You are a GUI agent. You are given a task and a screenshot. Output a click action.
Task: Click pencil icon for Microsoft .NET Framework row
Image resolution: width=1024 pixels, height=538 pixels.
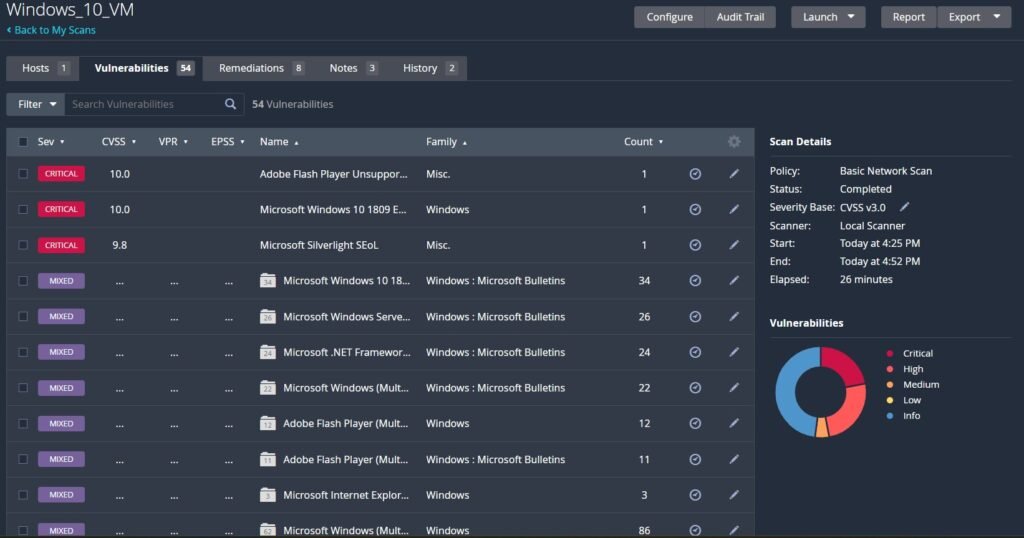coord(734,352)
